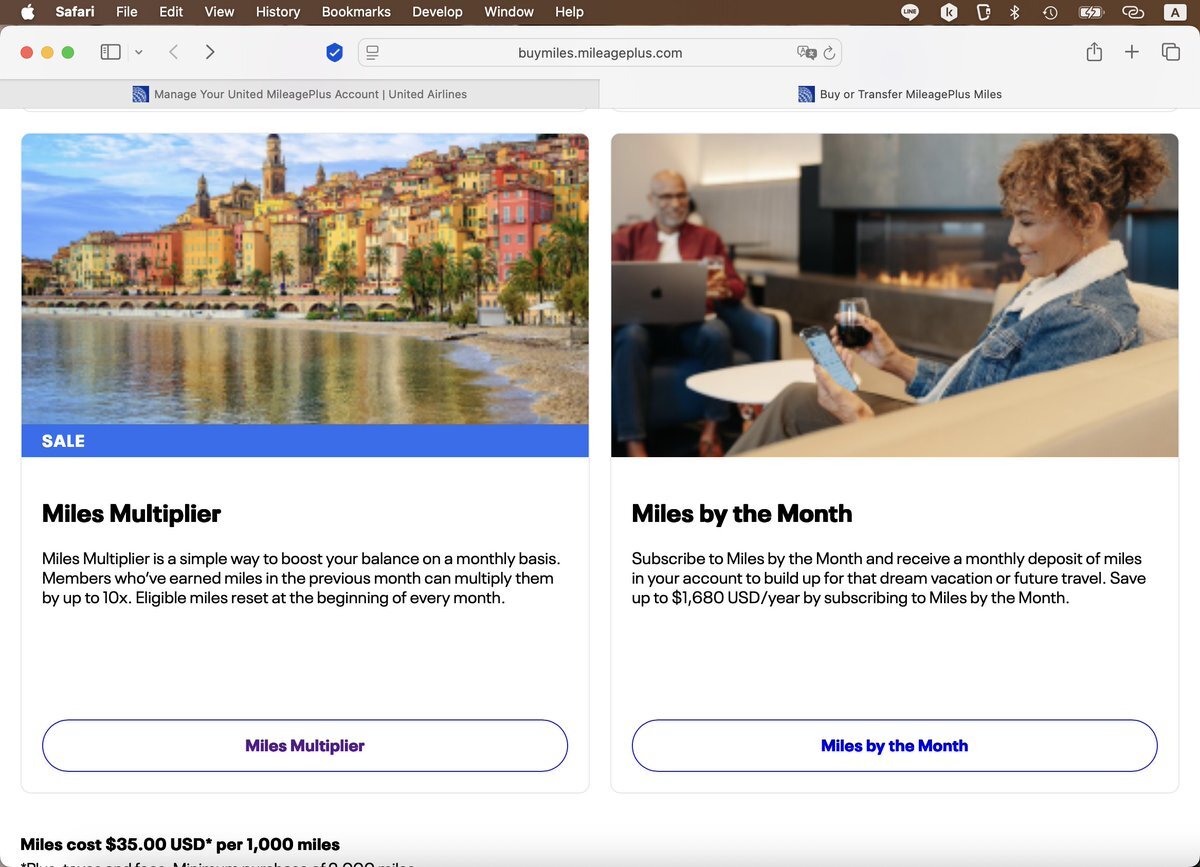Open the Time Machine status icon
Screen dimensions: 1200x867
1050,12
